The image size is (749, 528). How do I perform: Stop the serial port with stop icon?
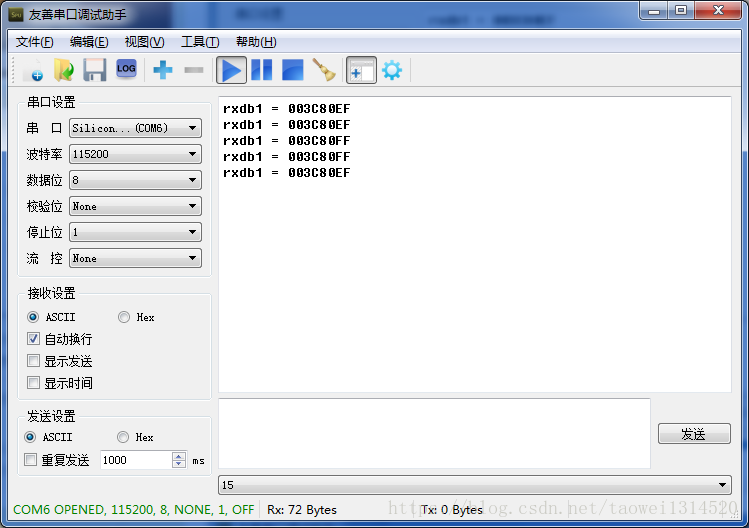pyautogui.click(x=292, y=70)
